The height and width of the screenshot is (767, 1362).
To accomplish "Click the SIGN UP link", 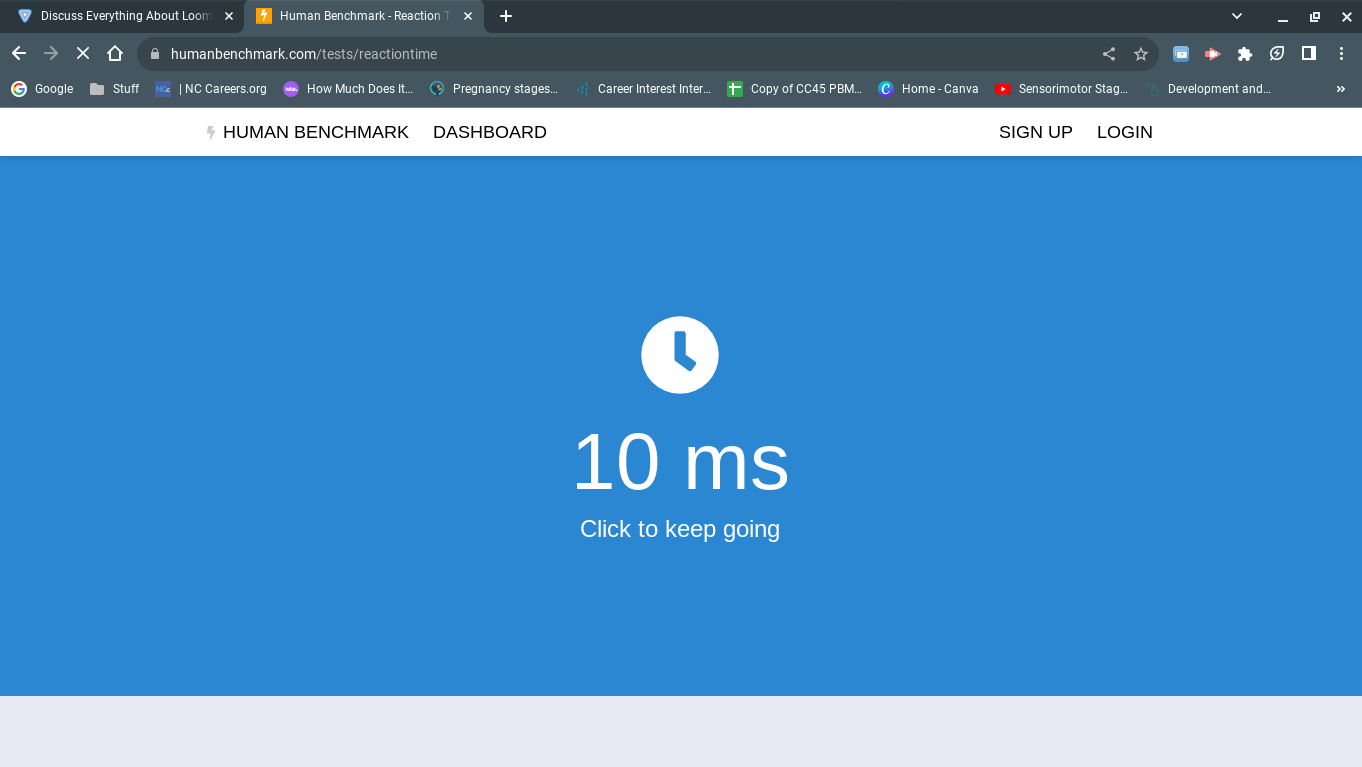I will (x=1035, y=131).
